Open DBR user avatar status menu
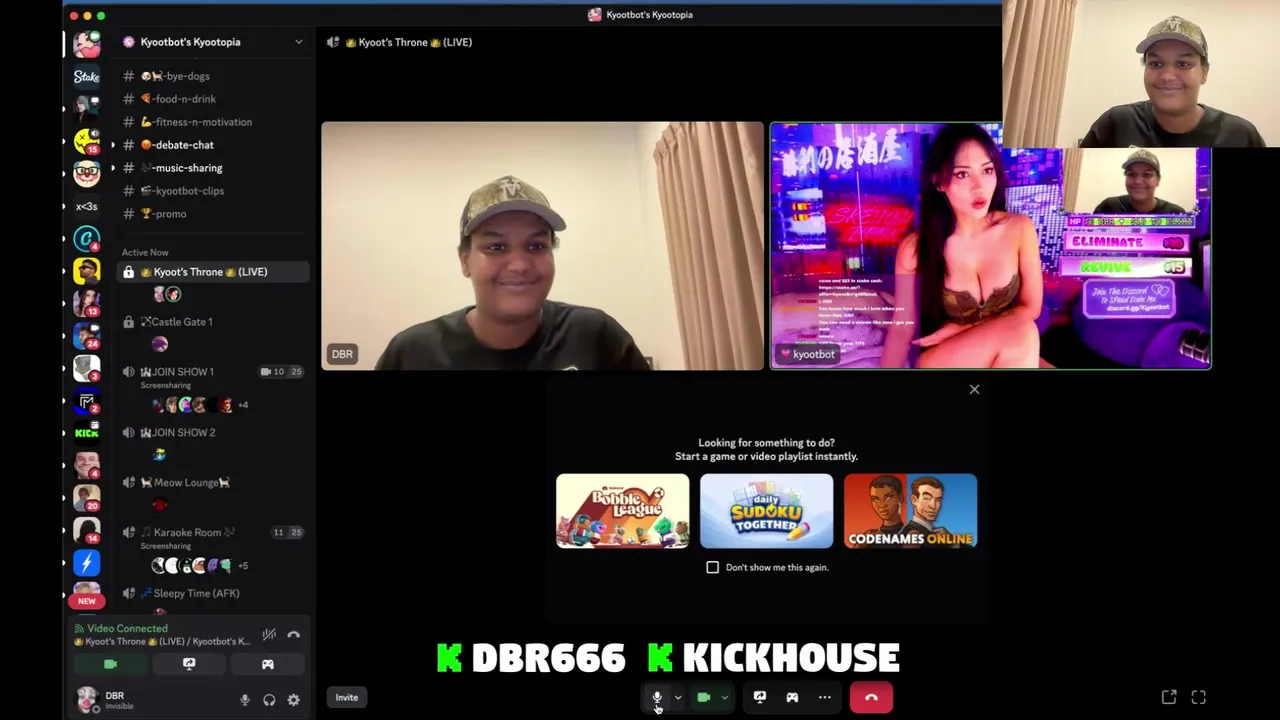 pos(88,699)
